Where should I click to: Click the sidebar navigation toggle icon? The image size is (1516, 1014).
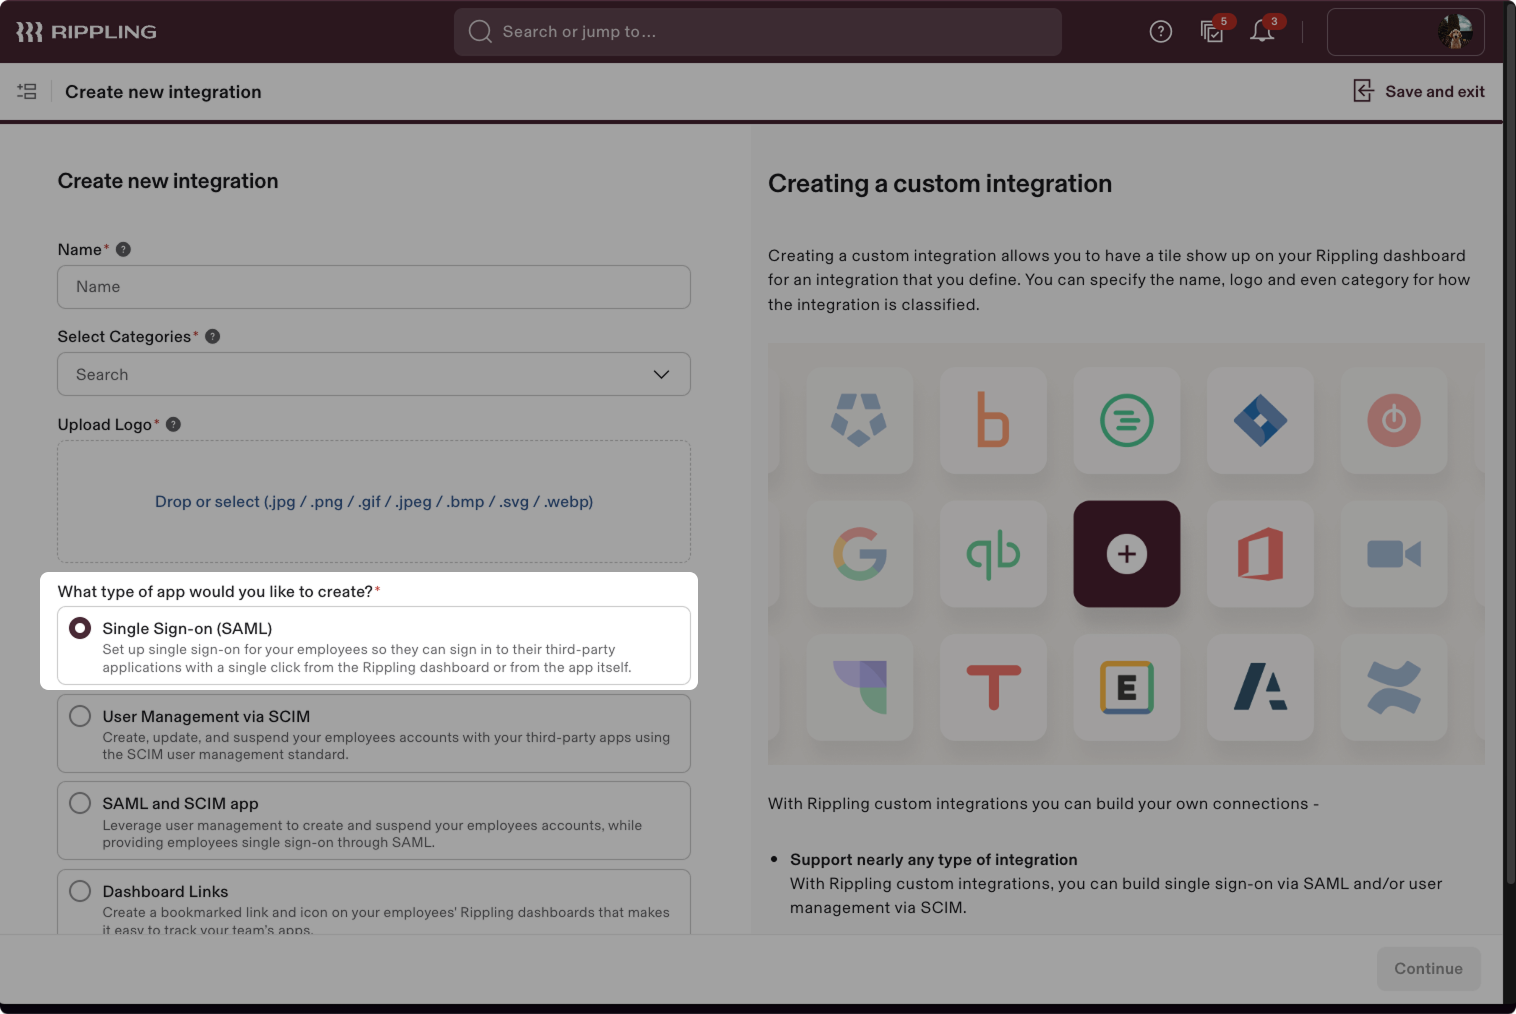click(x=27, y=92)
